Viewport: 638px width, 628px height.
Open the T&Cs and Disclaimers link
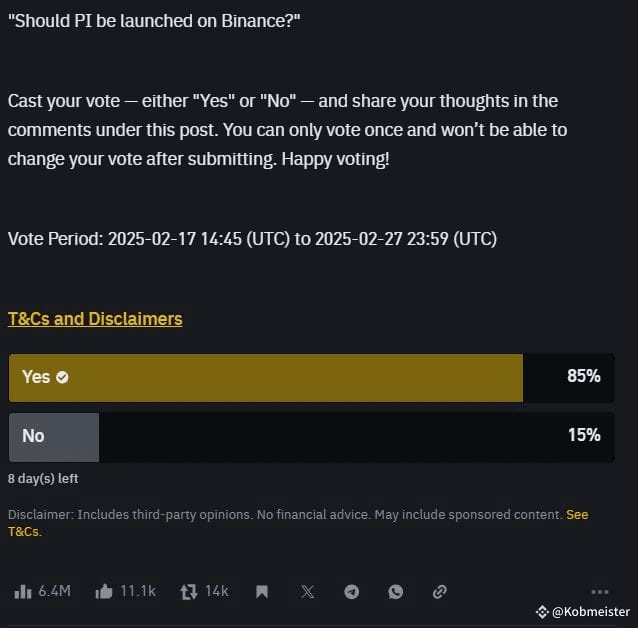[x=95, y=319]
